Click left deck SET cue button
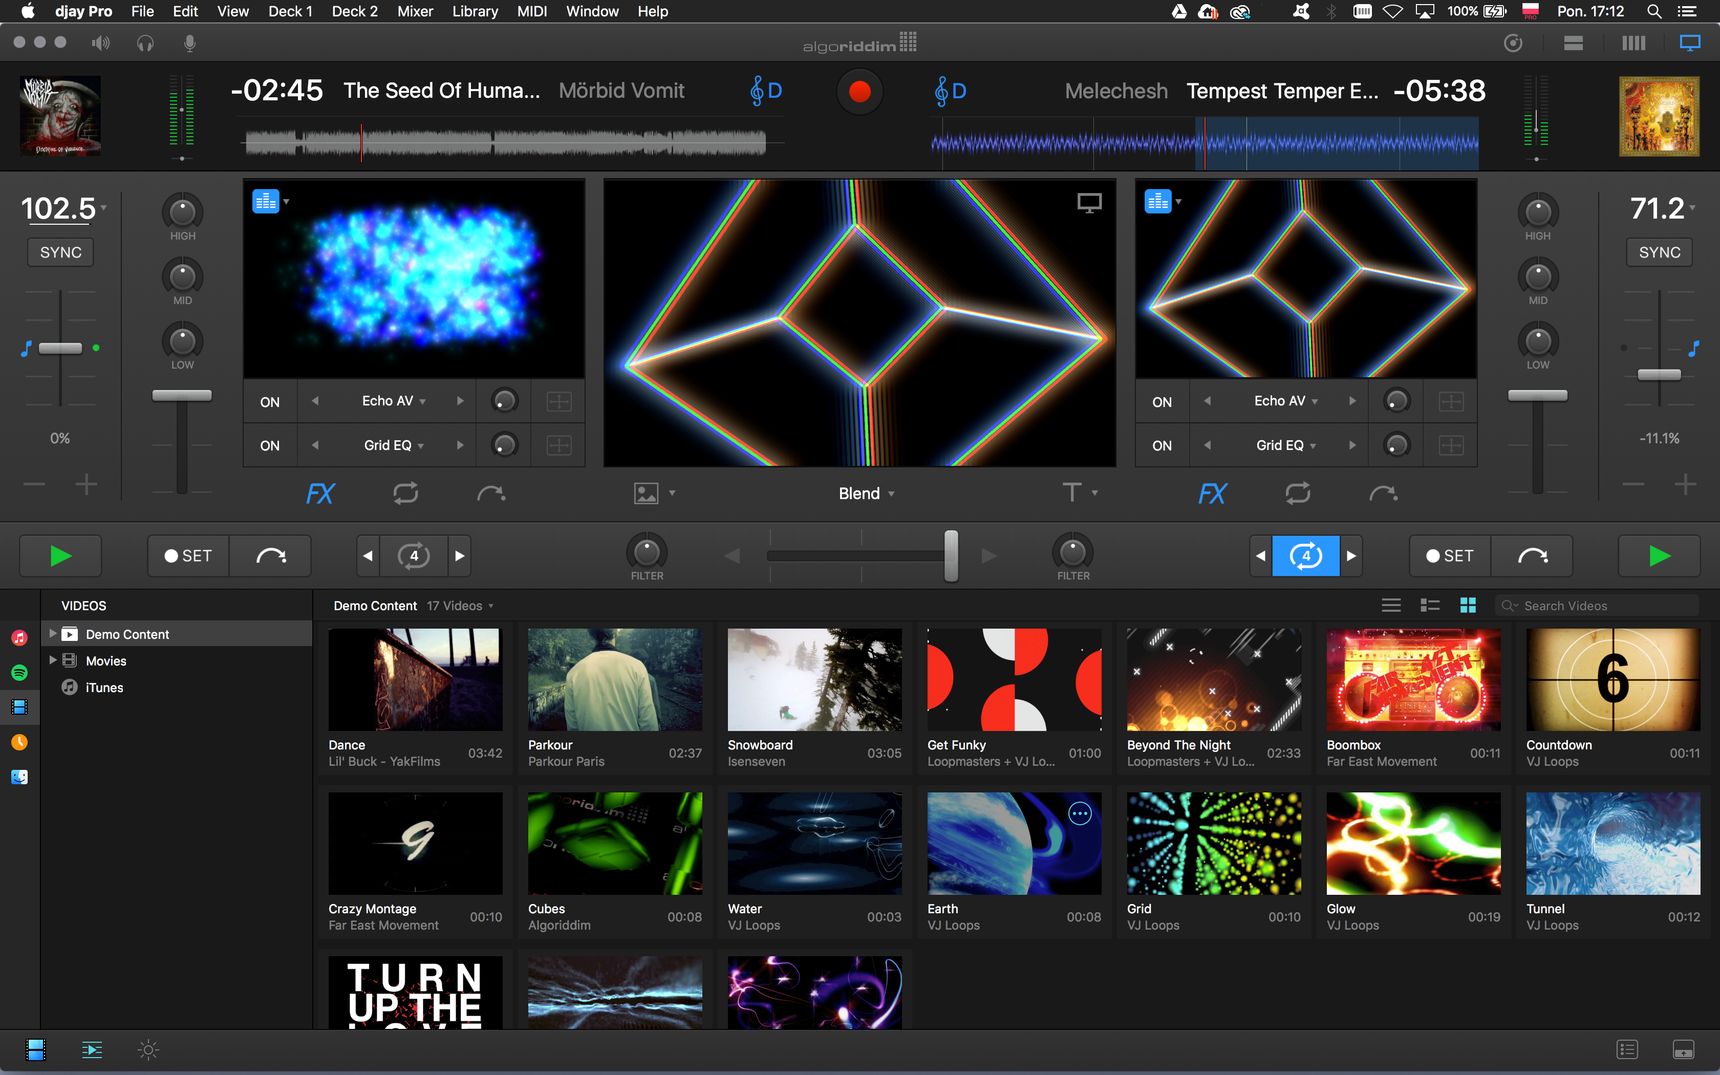Screen dimensions: 1720x1075 189,556
